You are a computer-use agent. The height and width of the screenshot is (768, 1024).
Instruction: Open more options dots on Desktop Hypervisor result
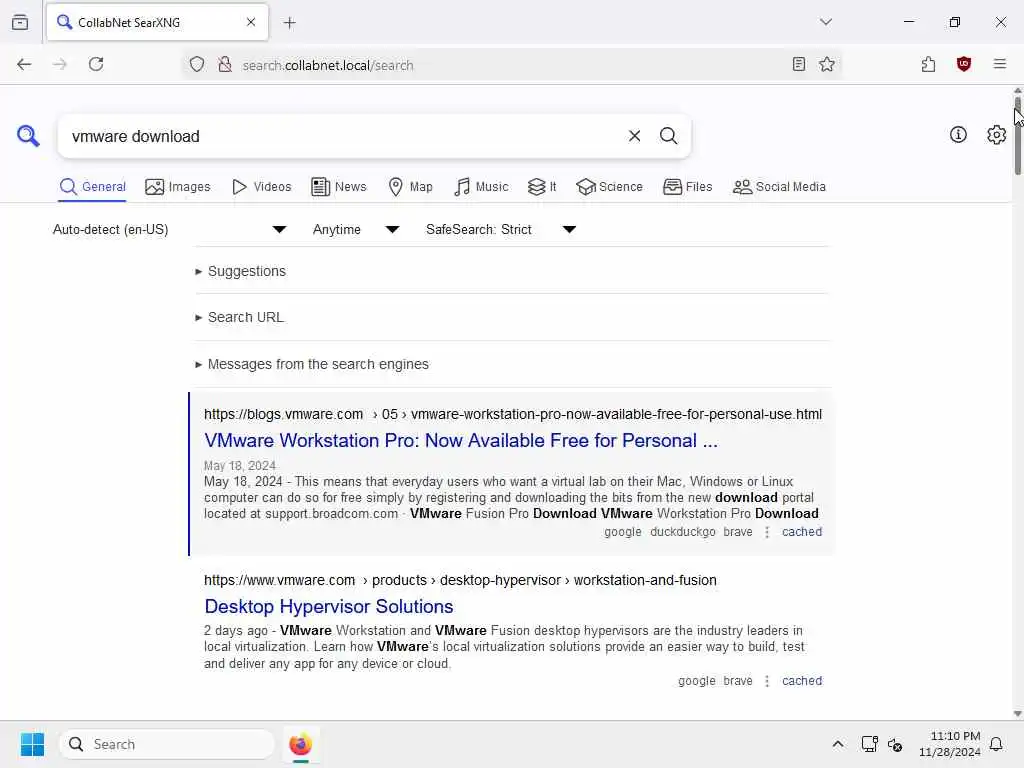tap(767, 681)
